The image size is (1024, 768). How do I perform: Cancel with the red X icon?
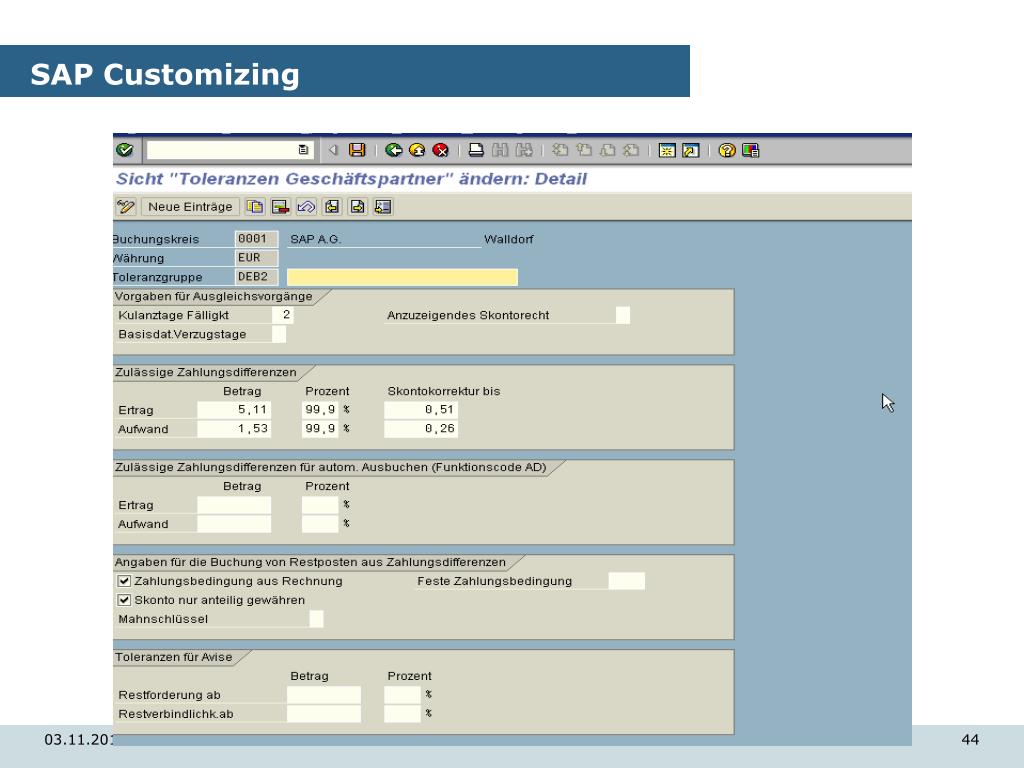[x=441, y=150]
